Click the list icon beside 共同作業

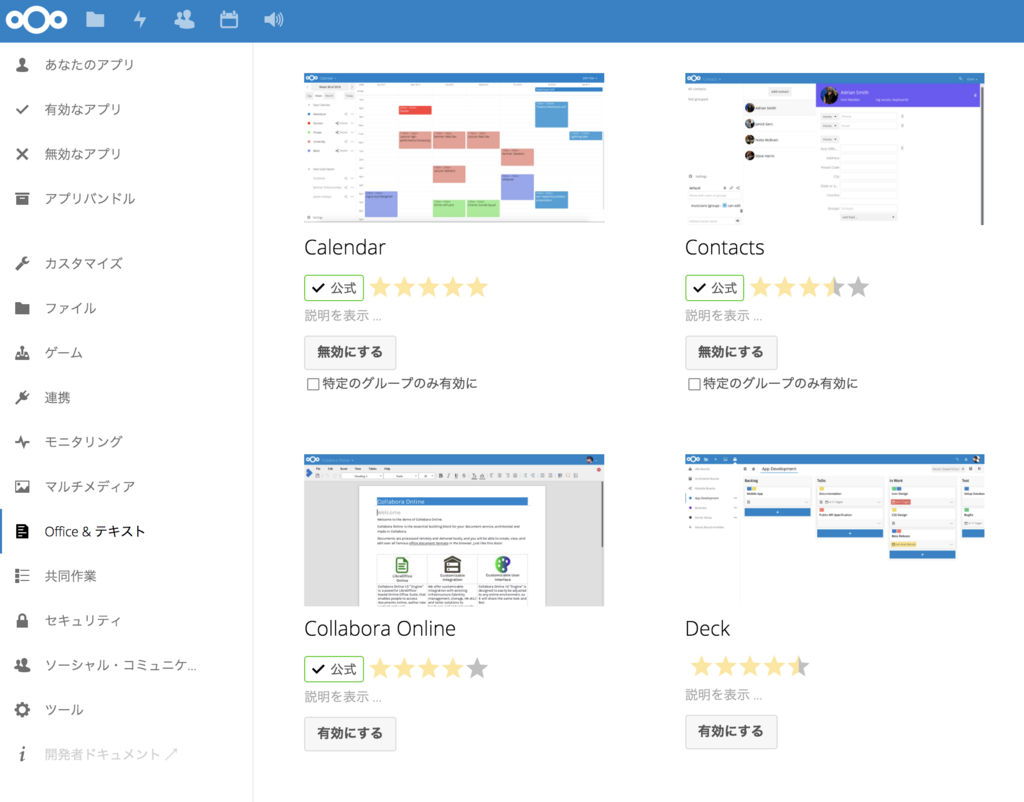[x=22, y=576]
